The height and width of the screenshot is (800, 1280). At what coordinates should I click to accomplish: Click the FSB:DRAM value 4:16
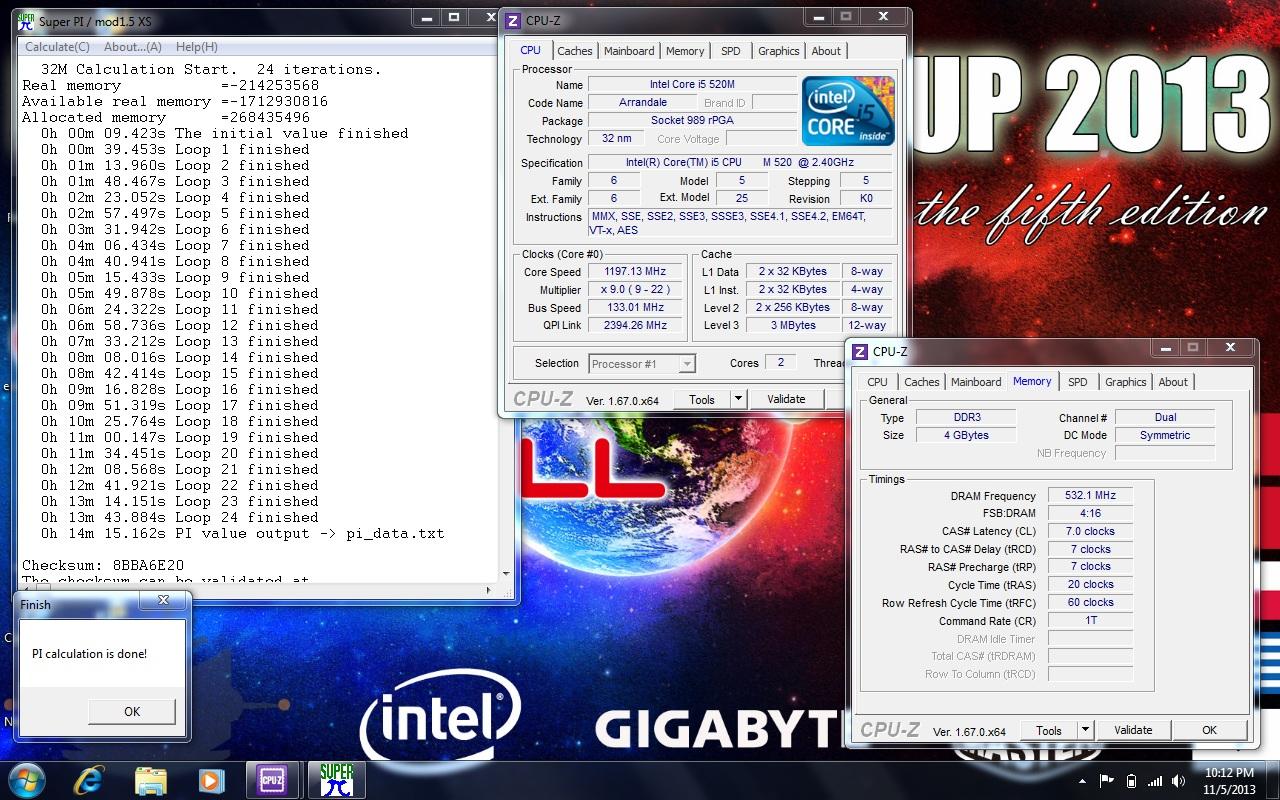pos(1090,514)
